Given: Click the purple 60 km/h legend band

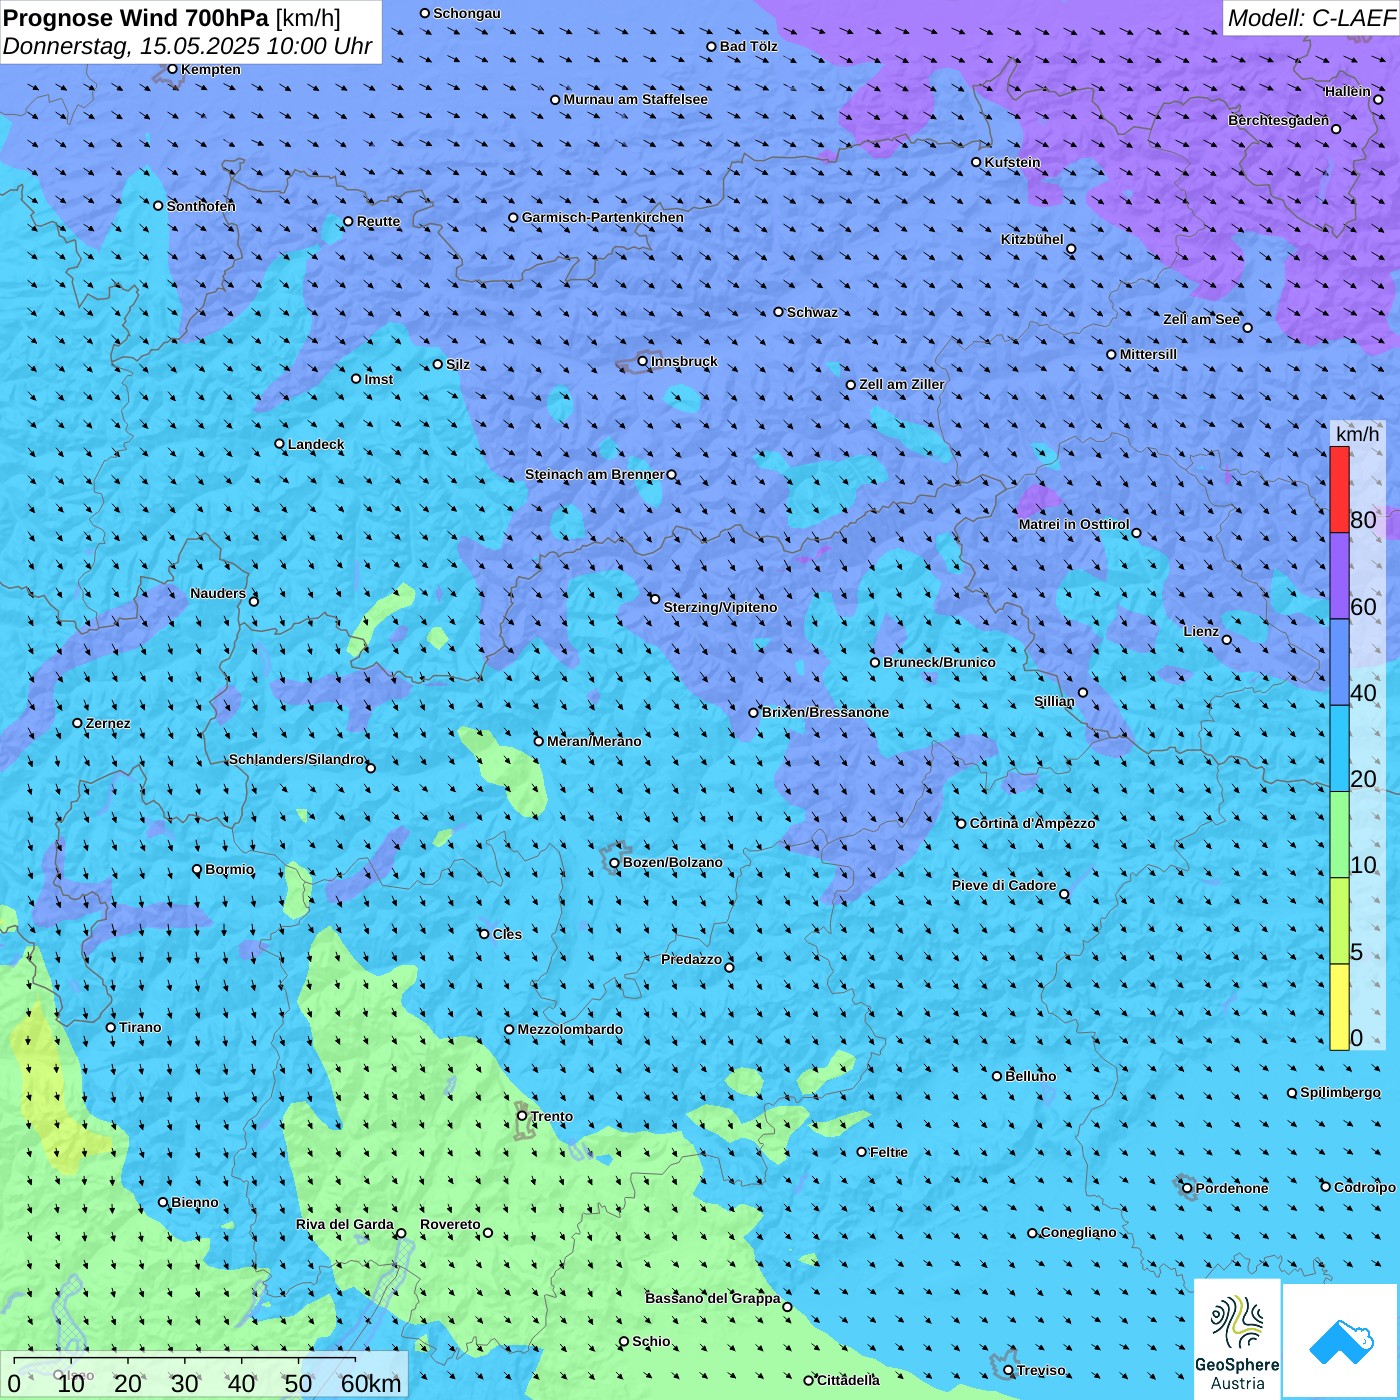Looking at the screenshot, I should coord(1339,576).
